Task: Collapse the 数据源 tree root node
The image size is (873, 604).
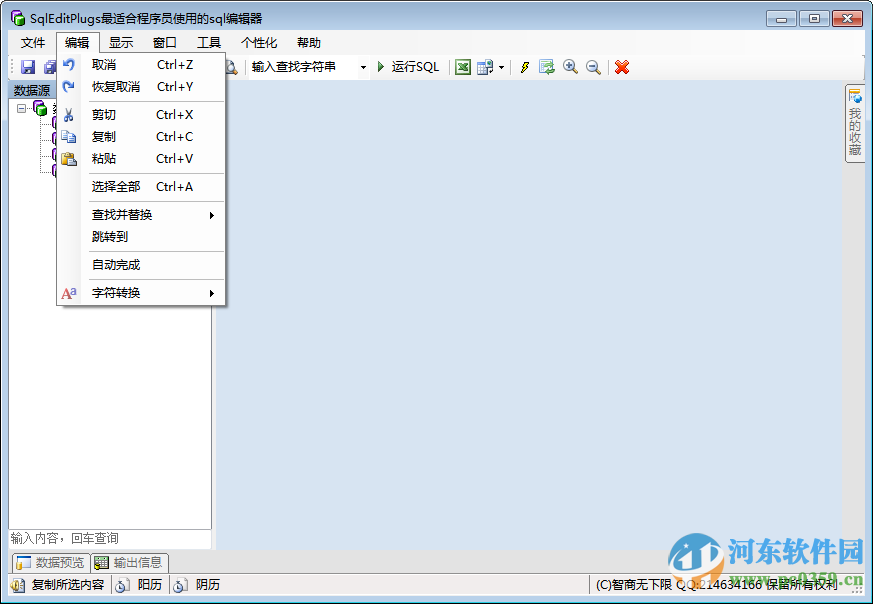Action: pos(22,108)
